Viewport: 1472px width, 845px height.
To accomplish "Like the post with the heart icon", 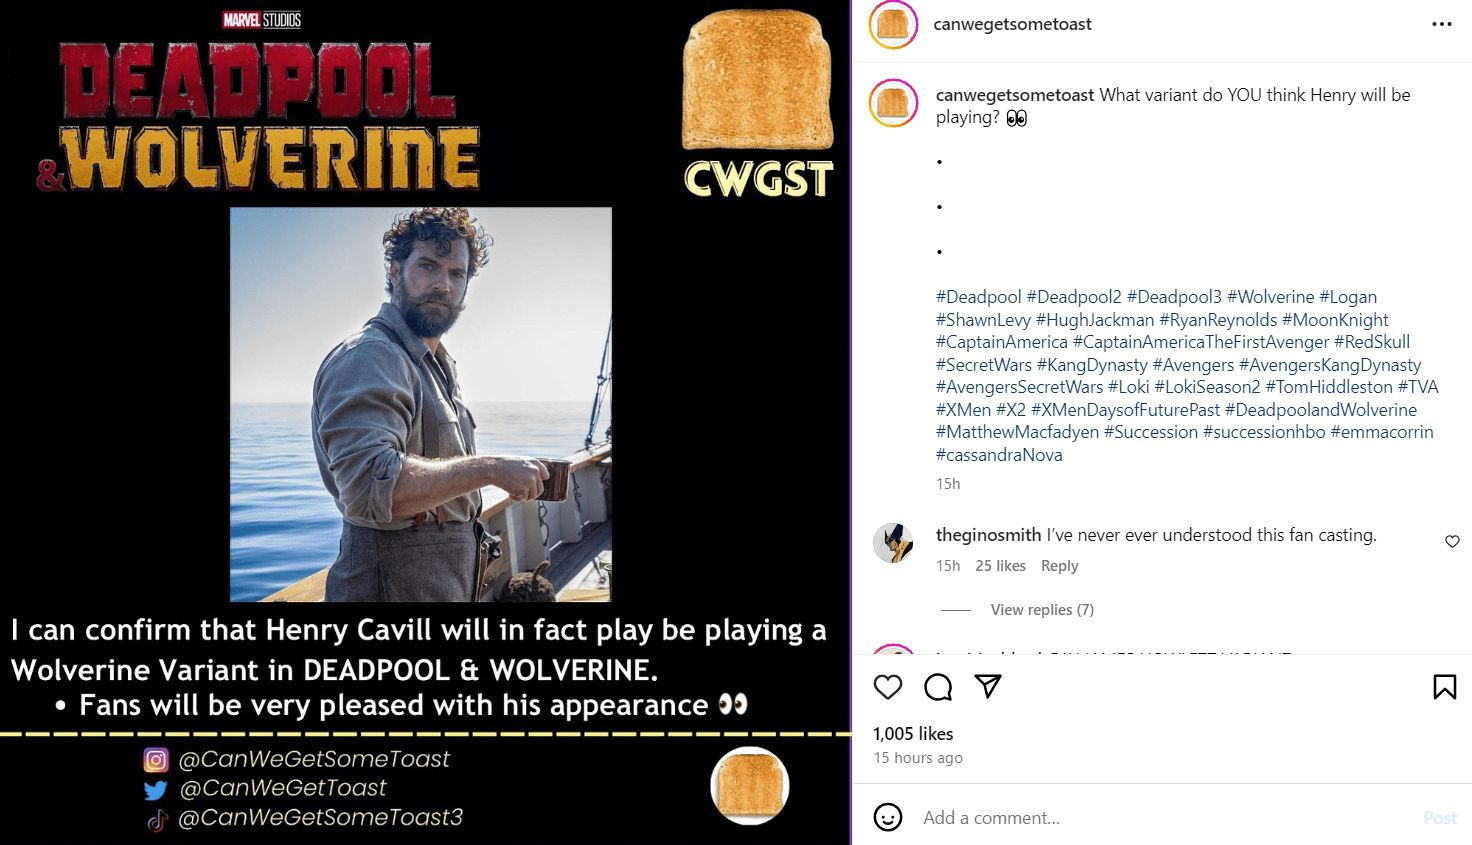I will [x=888, y=687].
